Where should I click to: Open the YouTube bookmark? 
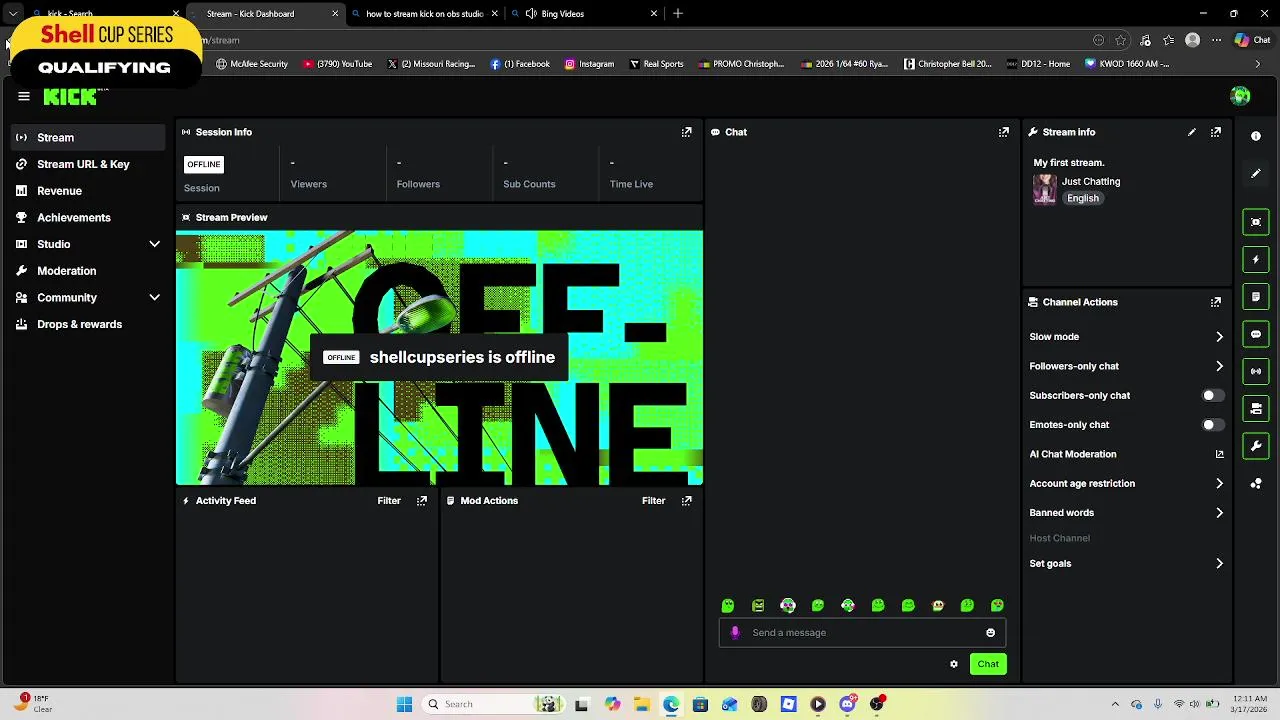[337, 64]
